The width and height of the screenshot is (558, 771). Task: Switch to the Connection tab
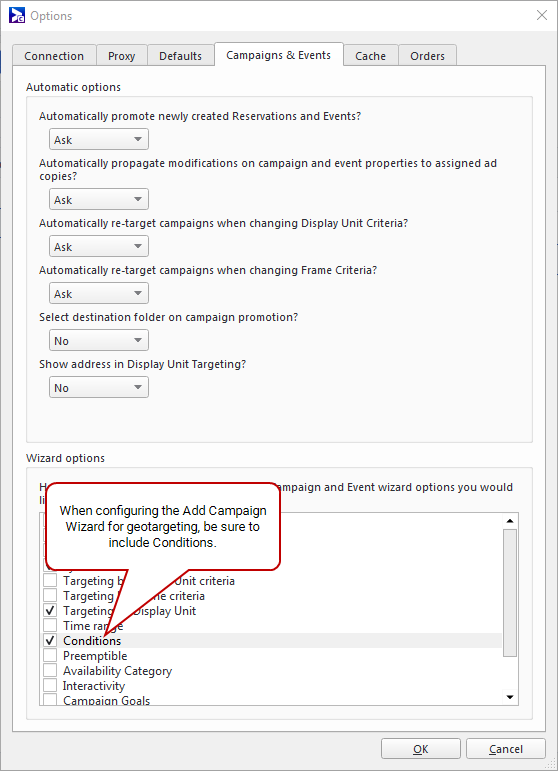tap(54, 56)
